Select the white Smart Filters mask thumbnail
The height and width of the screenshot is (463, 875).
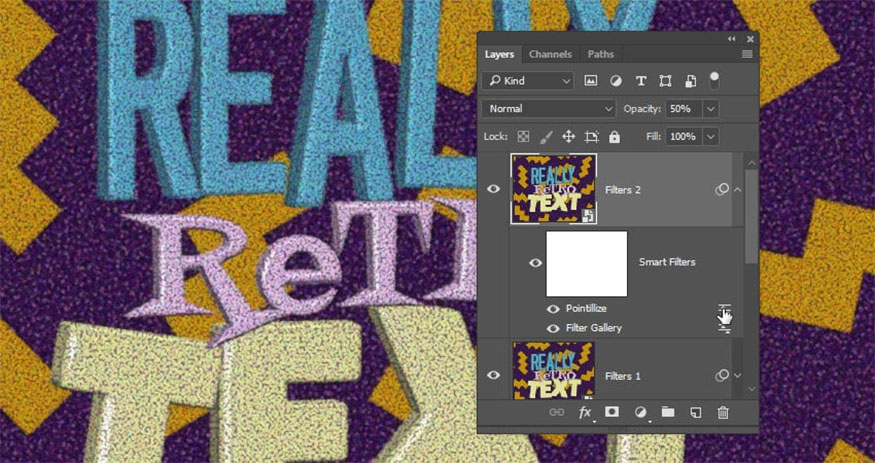click(x=586, y=264)
